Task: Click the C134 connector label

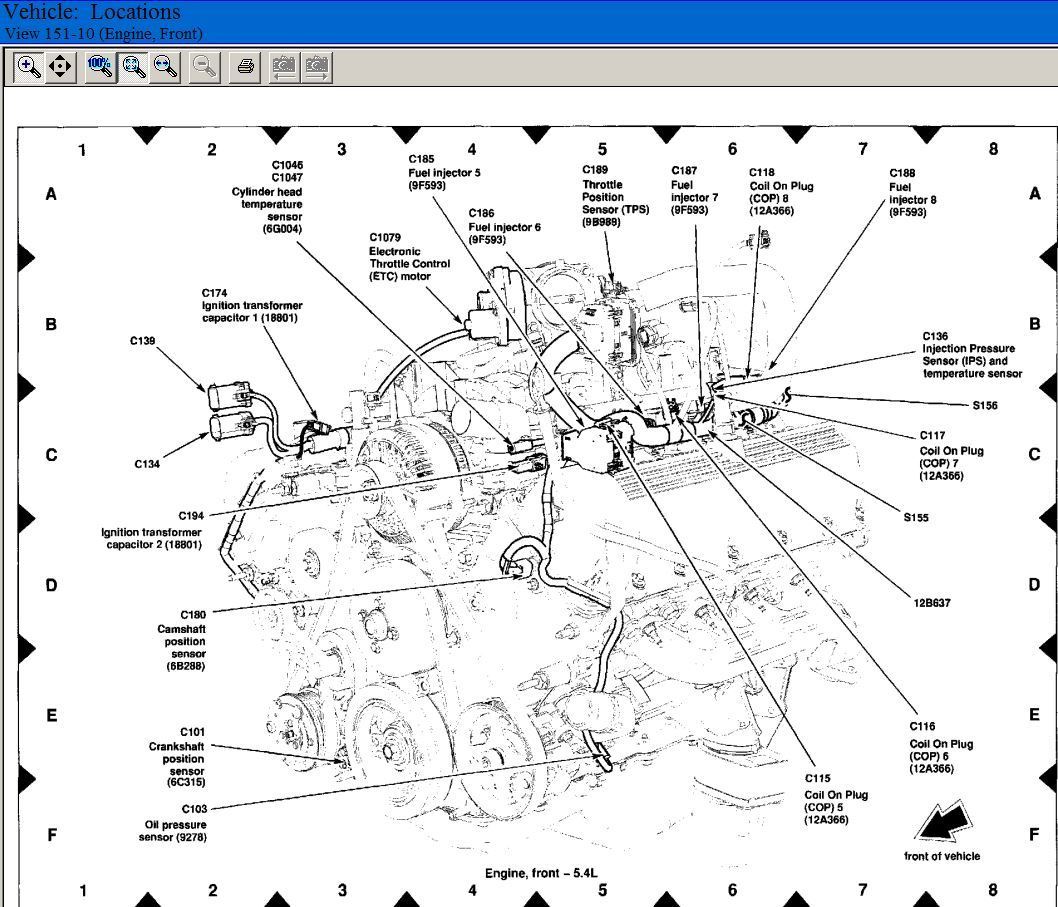Action: pyautogui.click(x=147, y=464)
